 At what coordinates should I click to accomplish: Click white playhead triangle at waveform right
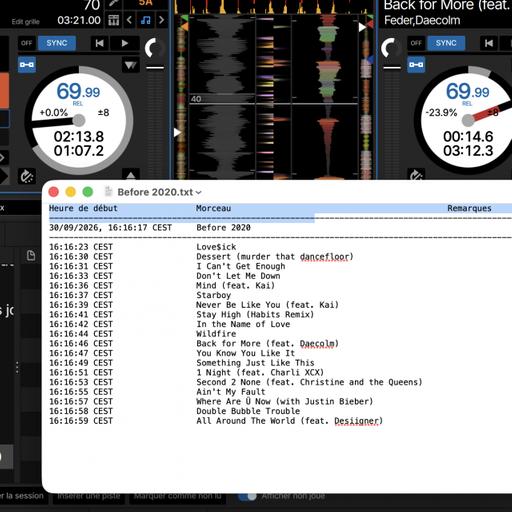tap(362, 27)
